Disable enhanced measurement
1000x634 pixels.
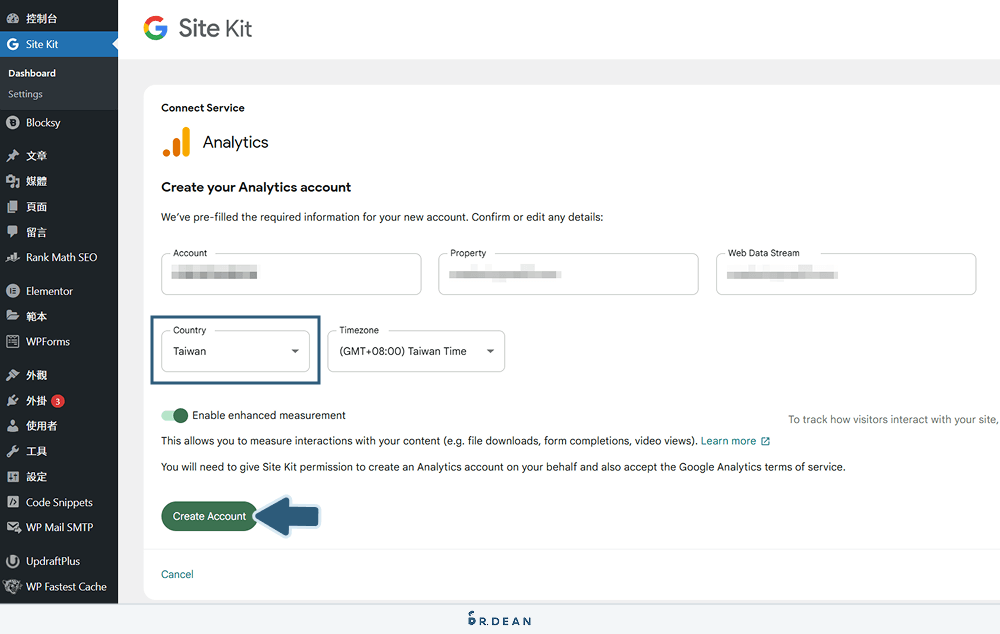click(x=174, y=415)
